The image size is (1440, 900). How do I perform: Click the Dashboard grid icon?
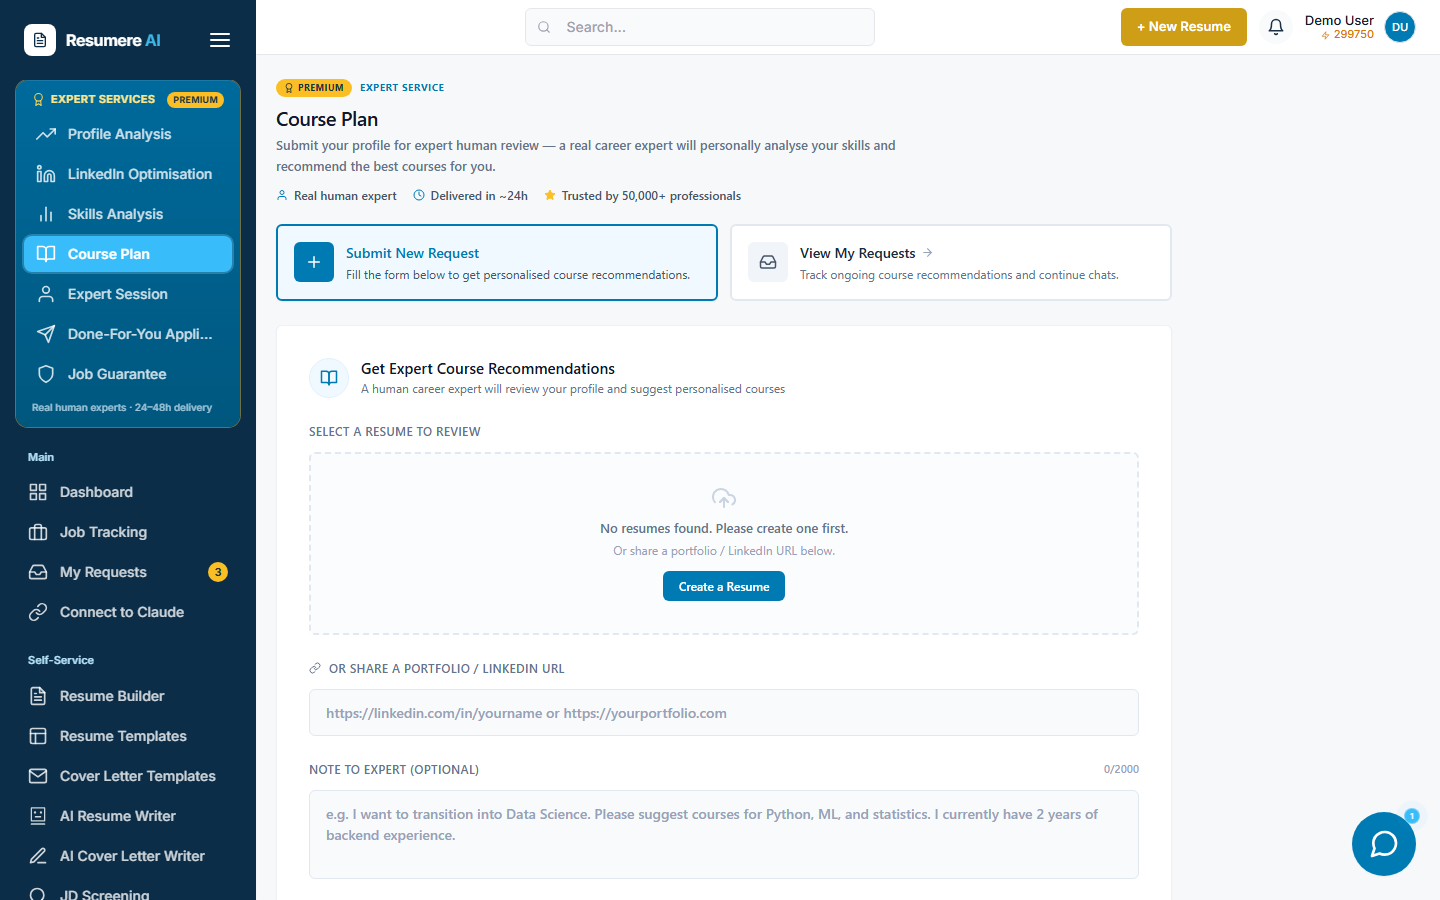pos(38,492)
